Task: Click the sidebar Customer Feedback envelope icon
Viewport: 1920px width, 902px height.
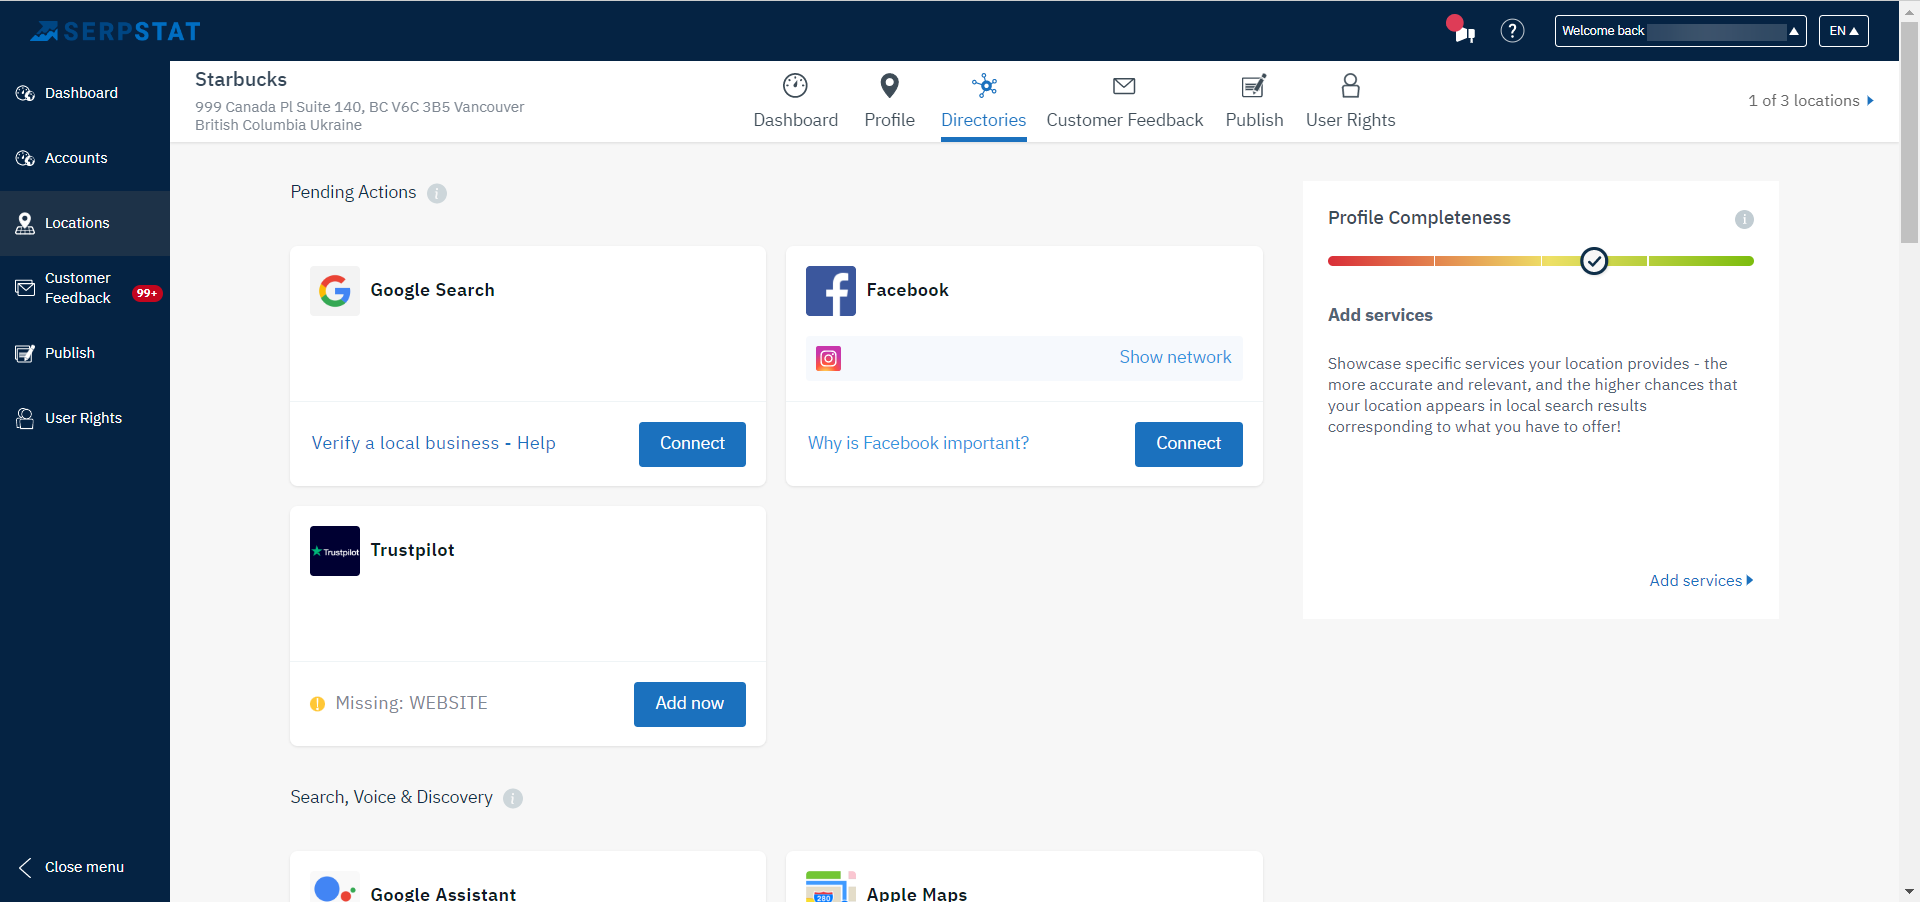Action: coord(25,288)
